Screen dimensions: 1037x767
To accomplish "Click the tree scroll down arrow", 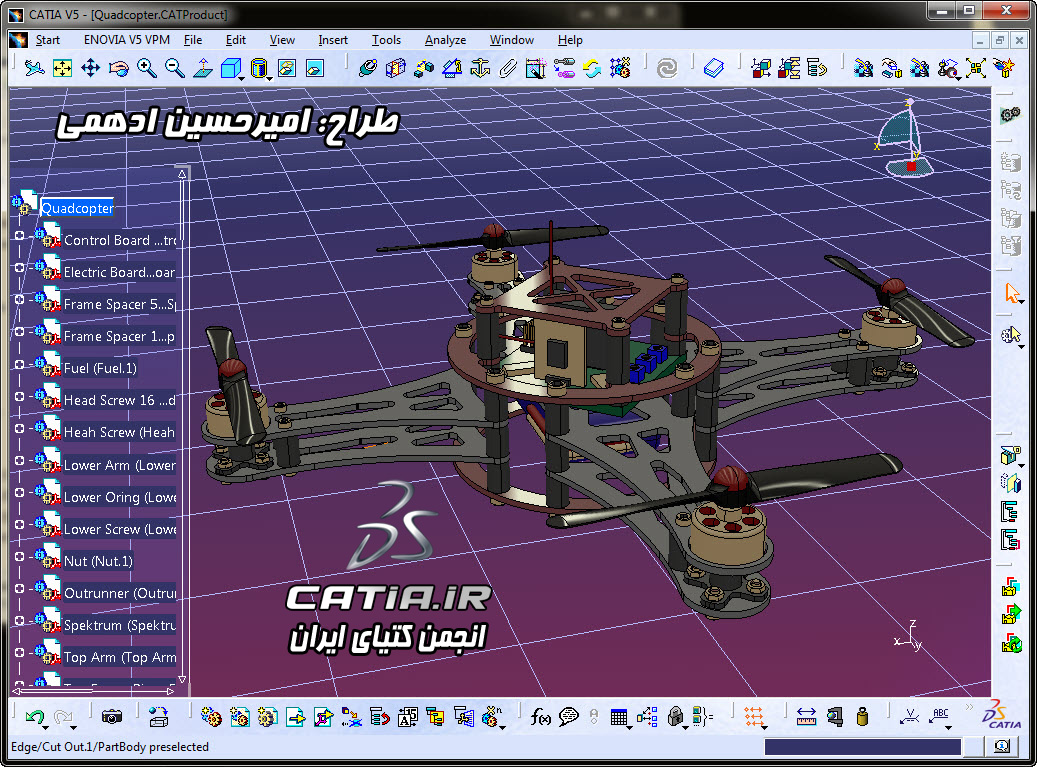I will click(x=182, y=679).
